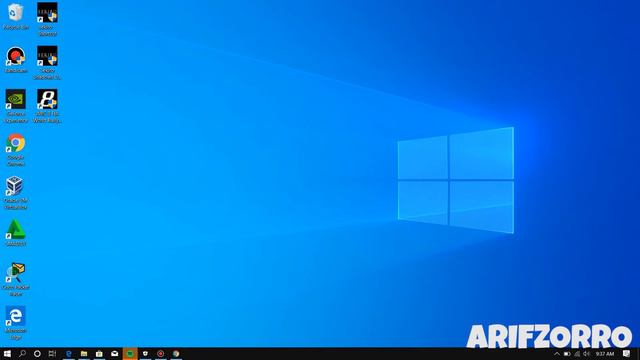Open Task View from the taskbar
Viewport: 640px width, 360px height.
[52, 353]
